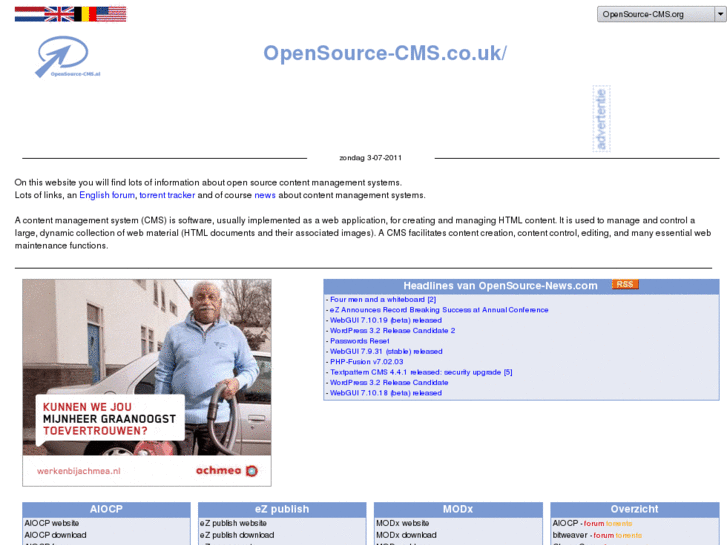
Task: Open the eZ publish download link
Action: (237, 535)
